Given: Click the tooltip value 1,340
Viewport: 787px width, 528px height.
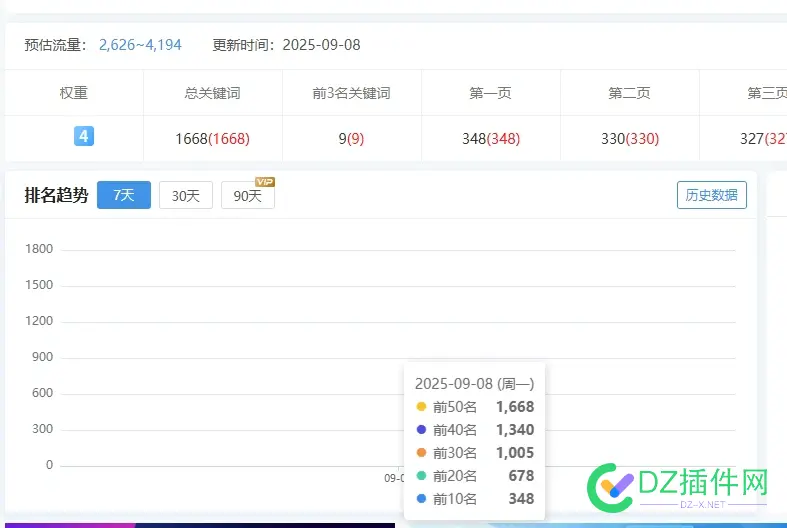Looking at the screenshot, I should (x=515, y=430).
